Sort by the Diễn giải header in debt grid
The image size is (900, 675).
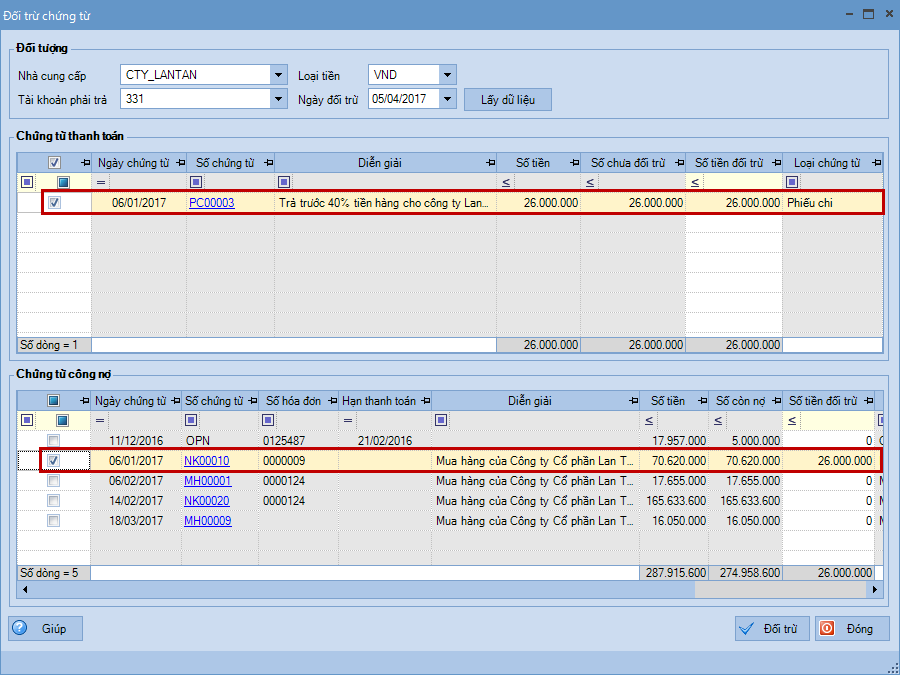point(529,401)
